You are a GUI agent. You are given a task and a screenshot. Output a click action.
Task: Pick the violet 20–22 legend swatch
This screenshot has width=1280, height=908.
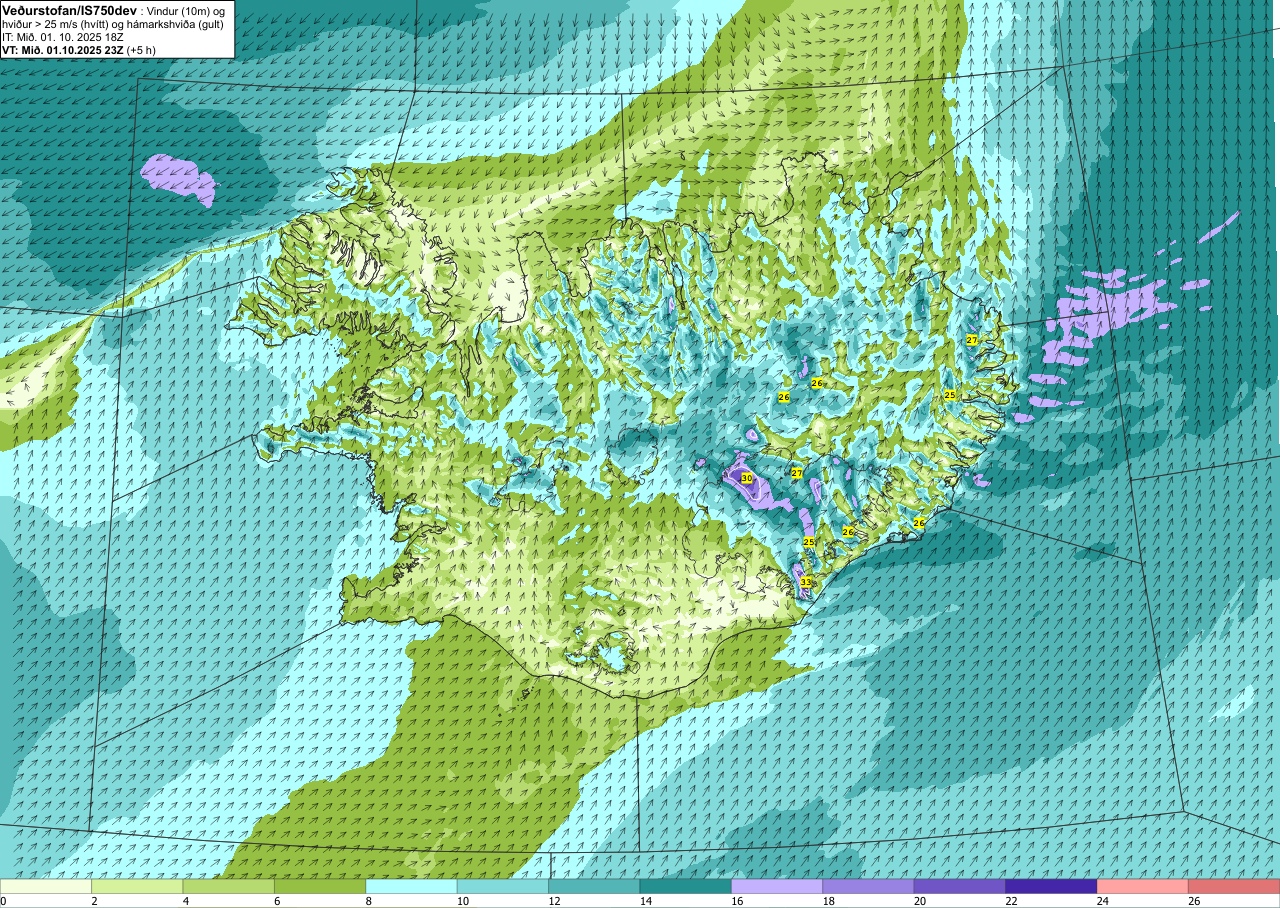[960, 887]
